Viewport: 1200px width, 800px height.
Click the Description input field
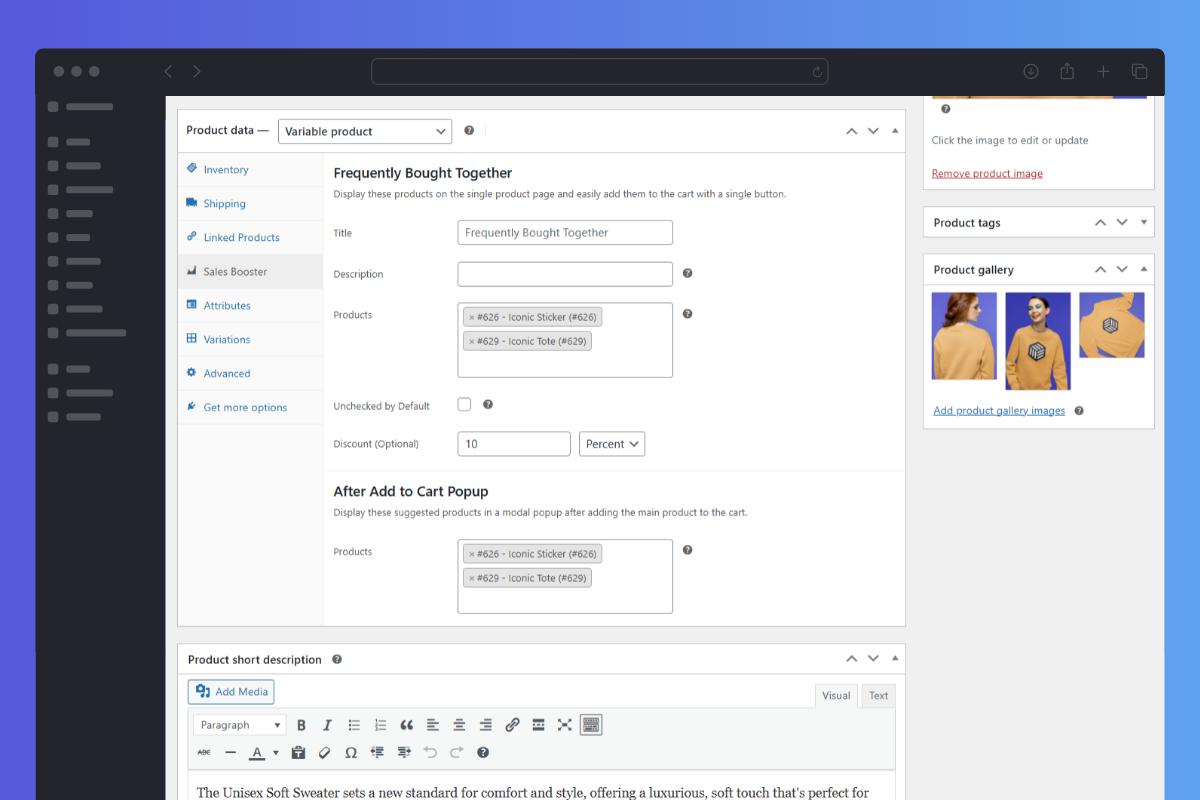pyautogui.click(x=565, y=274)
